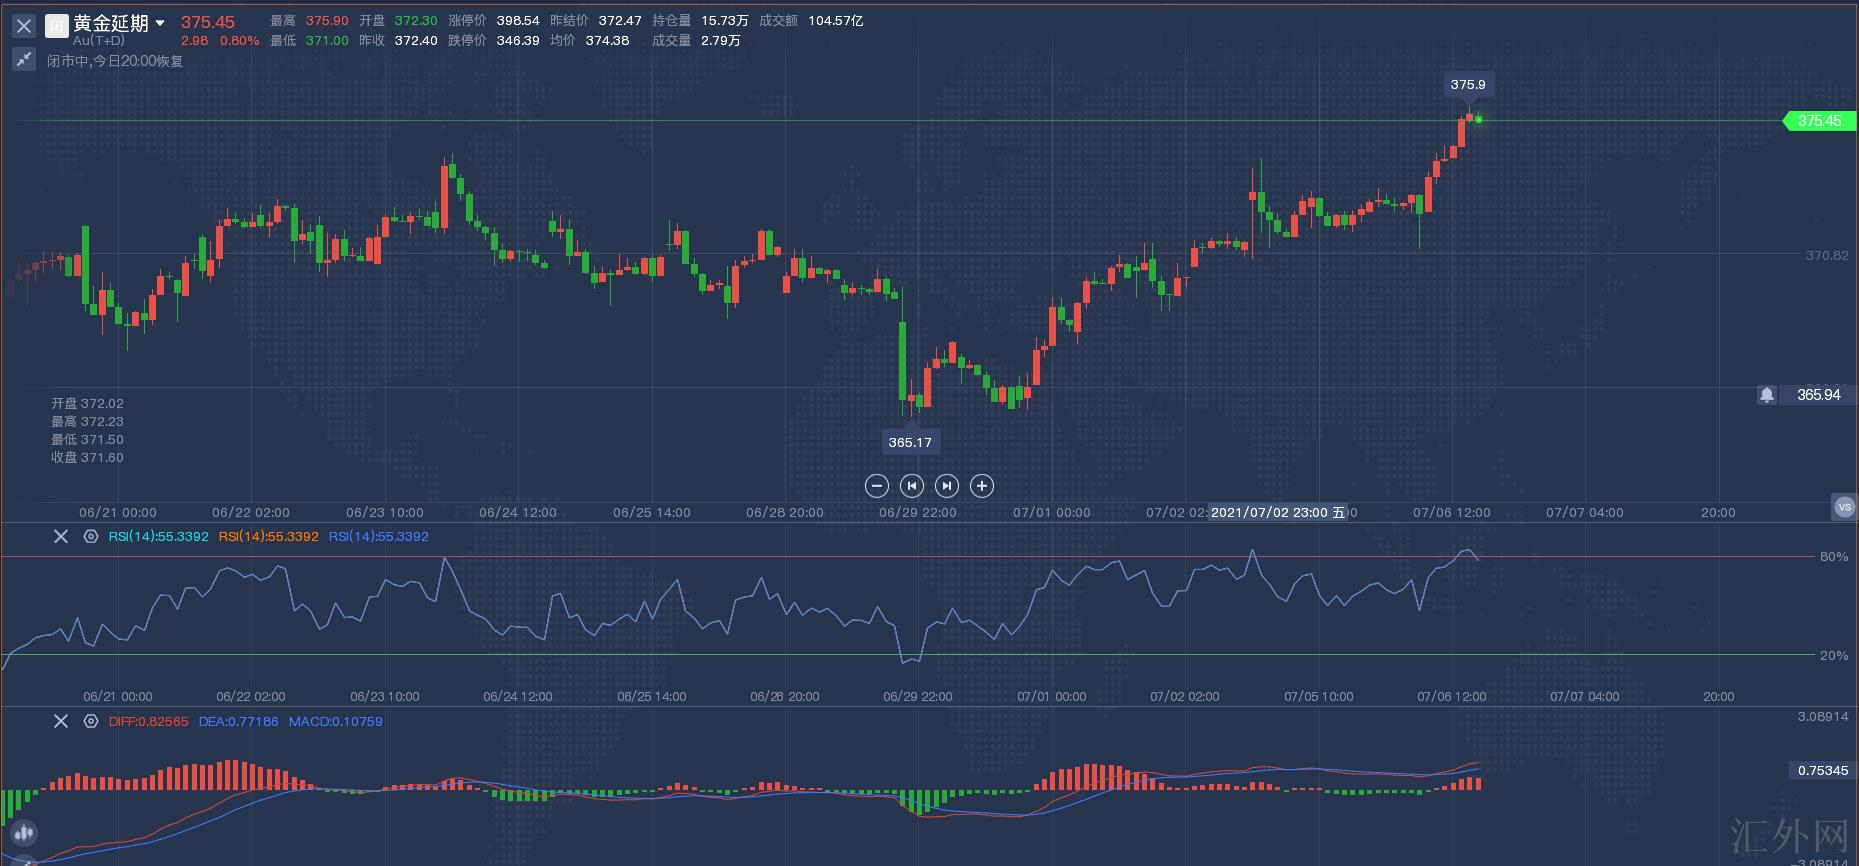1859x866 pixels.
Task: Click the symbol badge icon beside 黄金延期
Action: click(x=58, y=25)
